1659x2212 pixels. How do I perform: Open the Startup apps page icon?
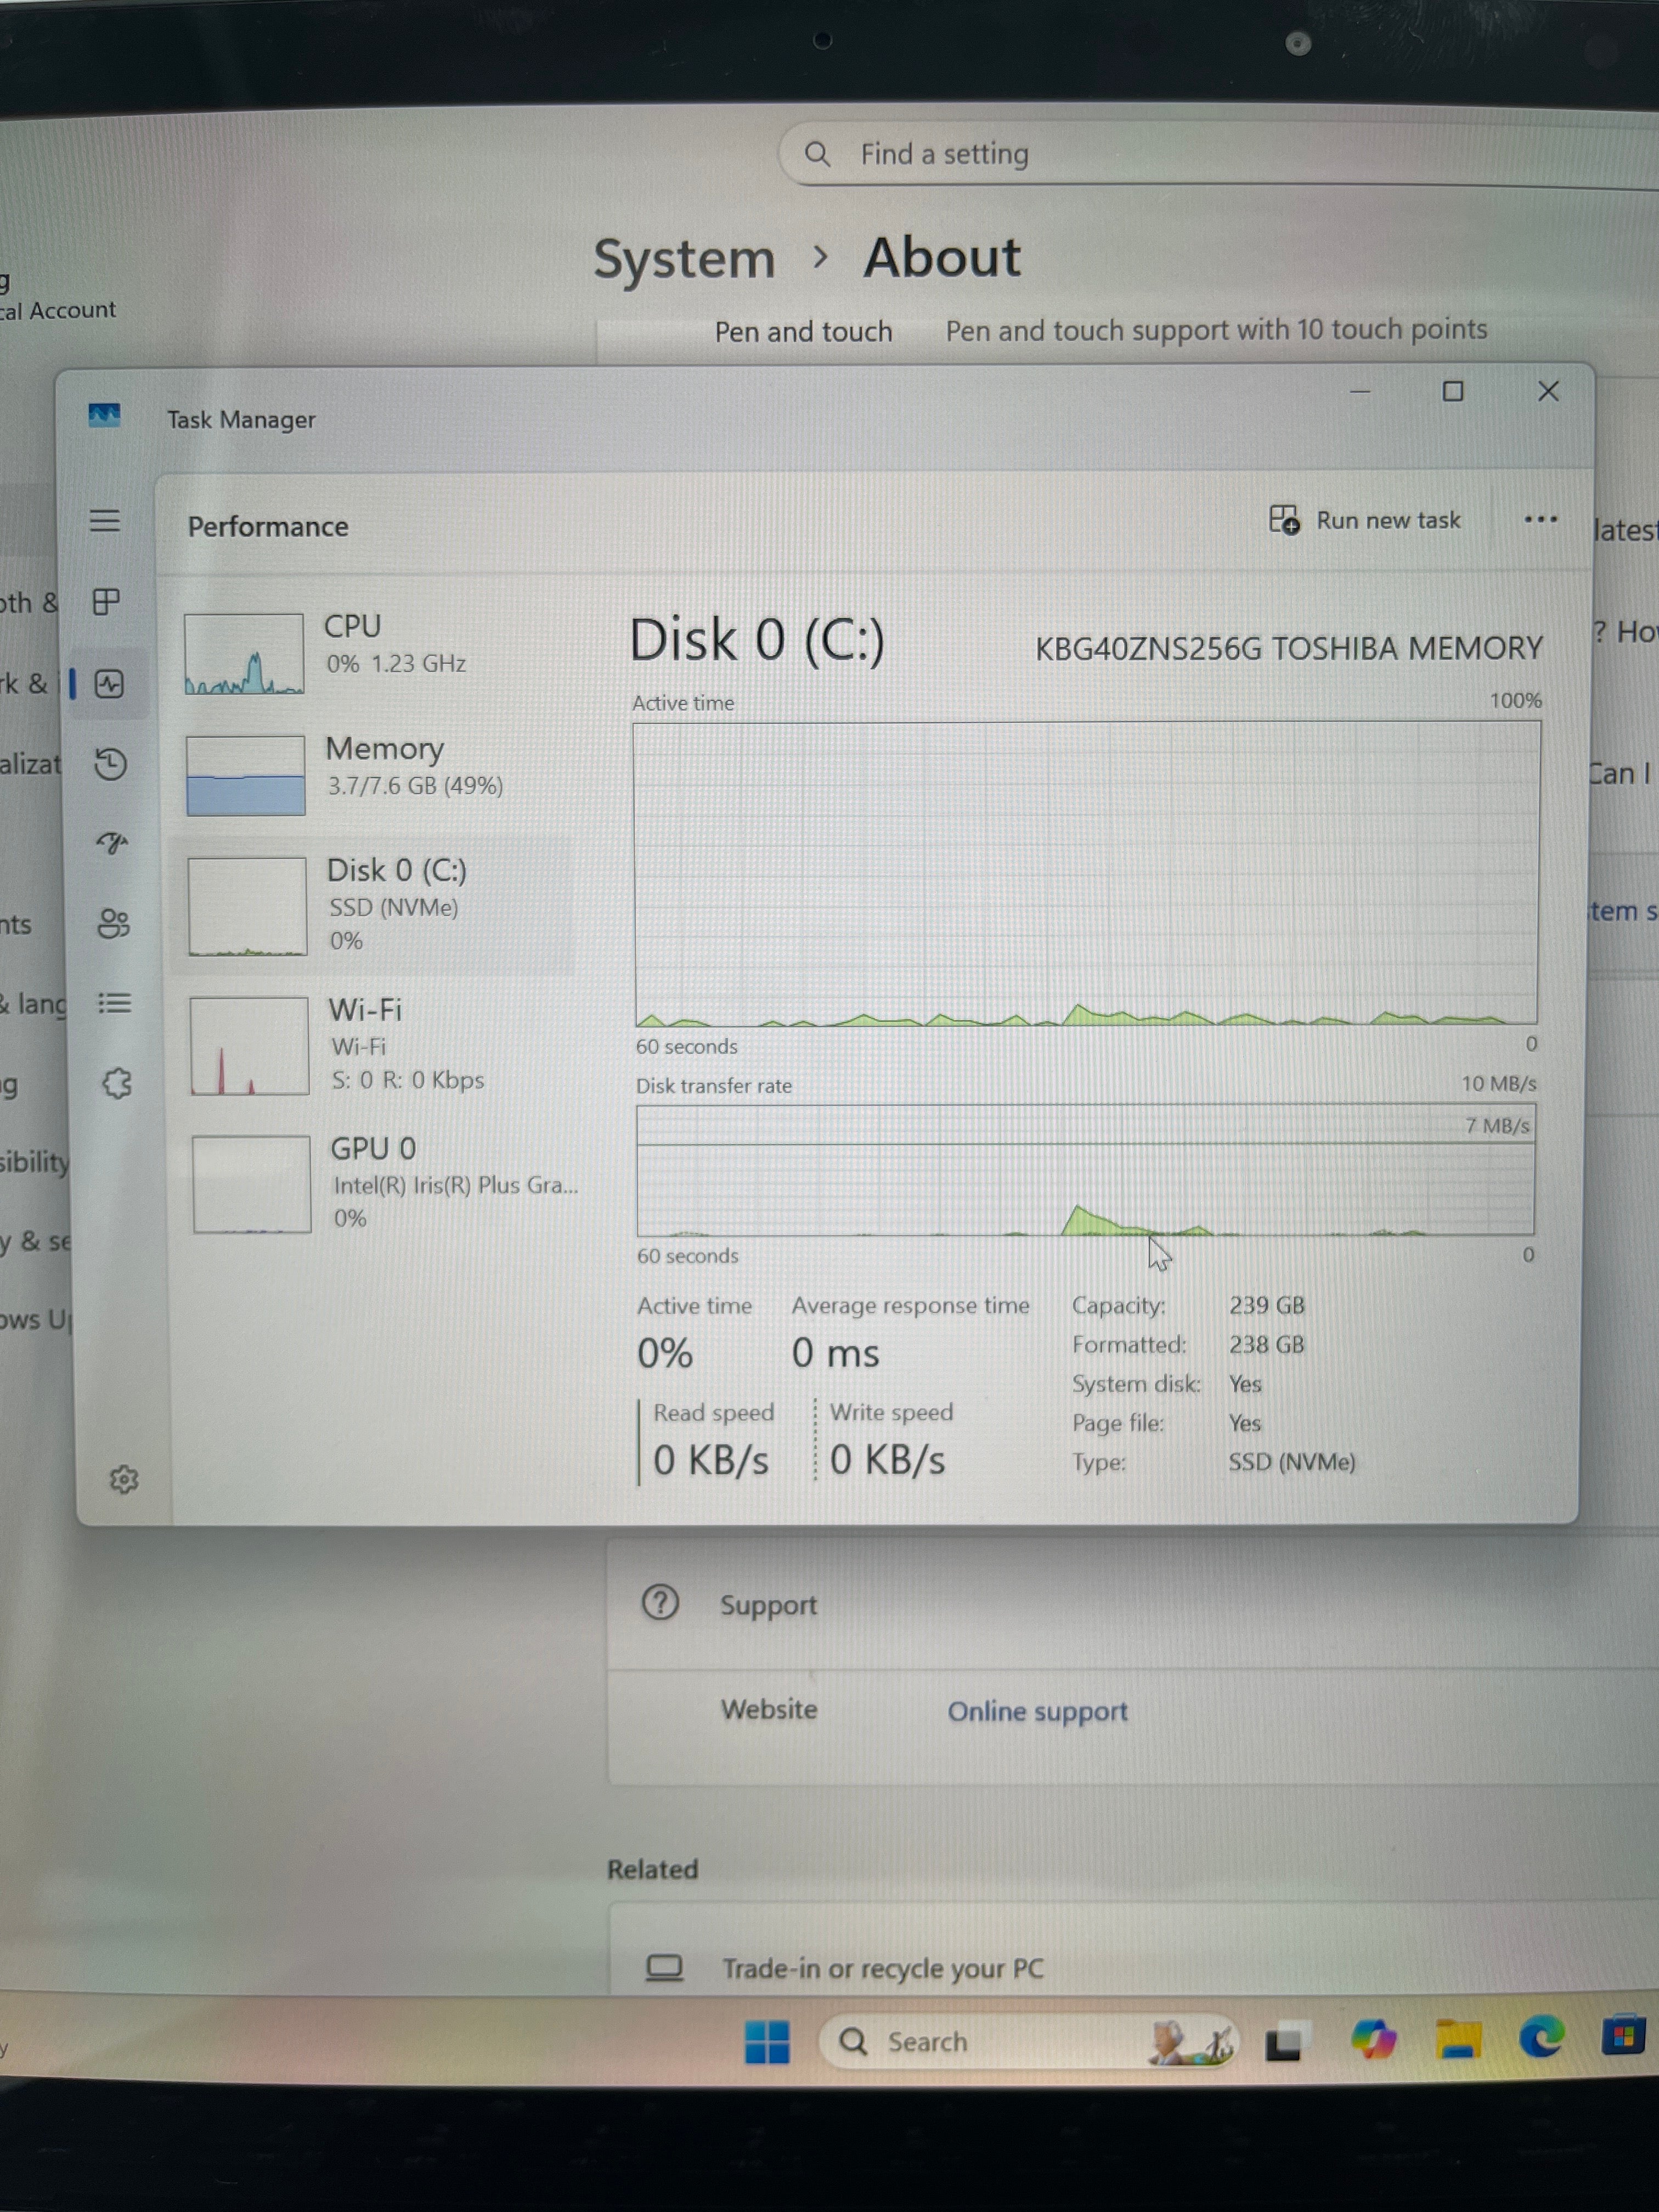112,843
